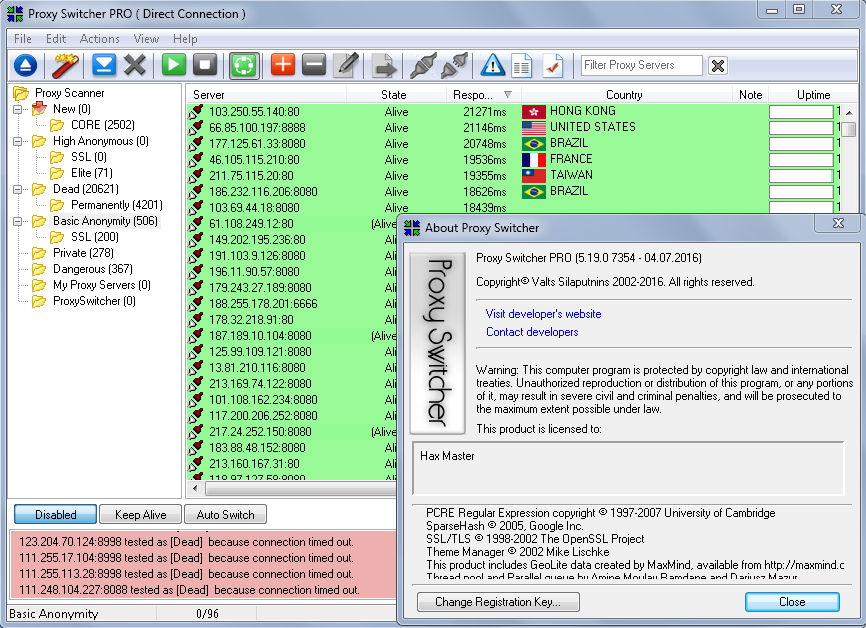866x628 pixels.
Task: Remove selected proxy using minus icon
Action: [312, 65]
